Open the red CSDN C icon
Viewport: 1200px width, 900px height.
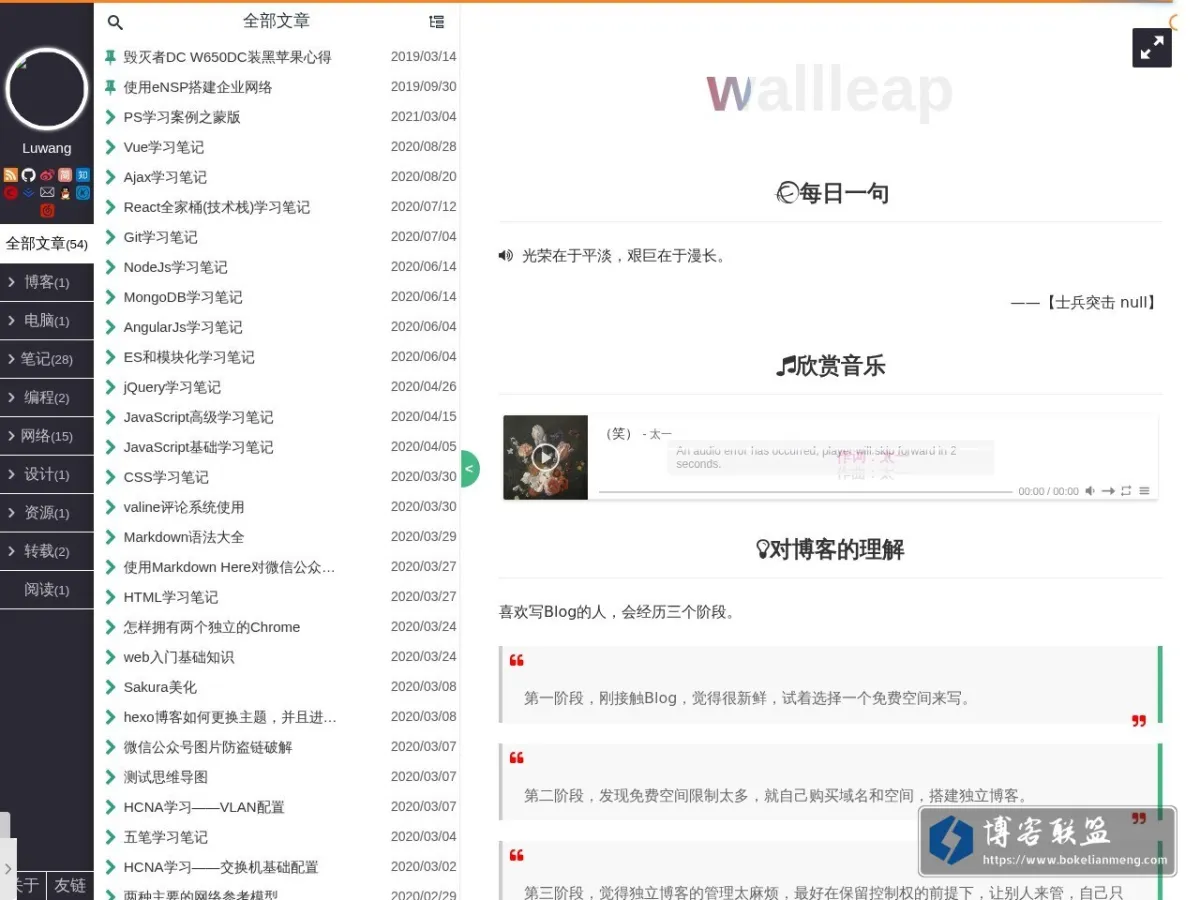[11, 193]
